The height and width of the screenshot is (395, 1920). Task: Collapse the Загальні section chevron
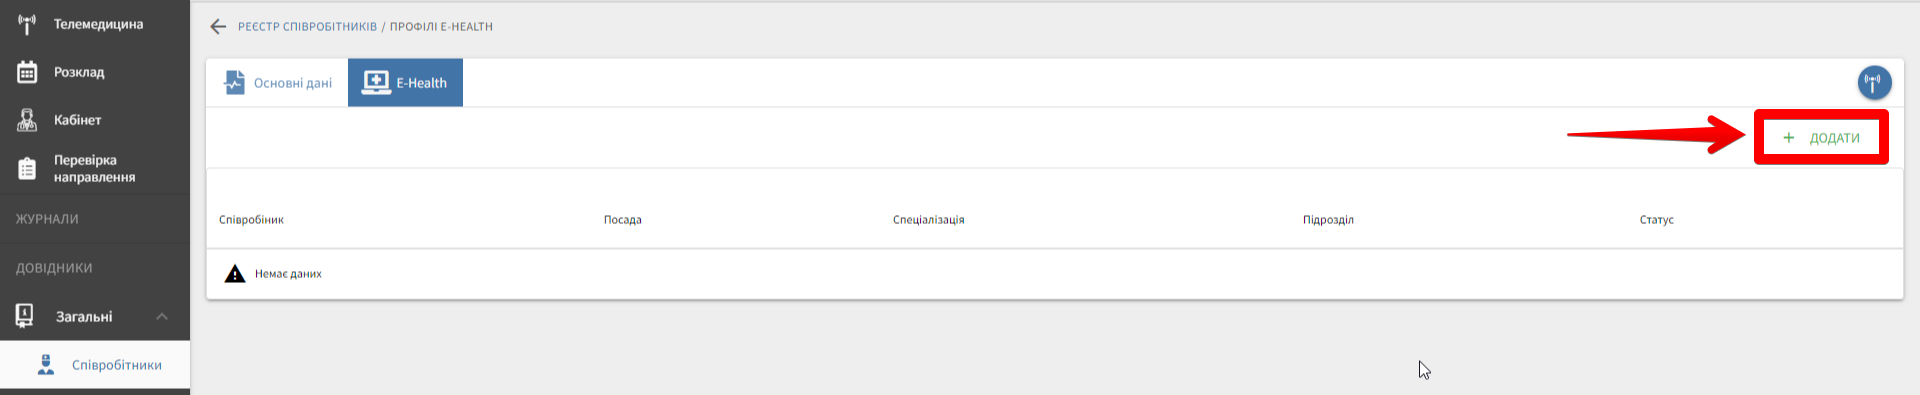click(162, 316)
